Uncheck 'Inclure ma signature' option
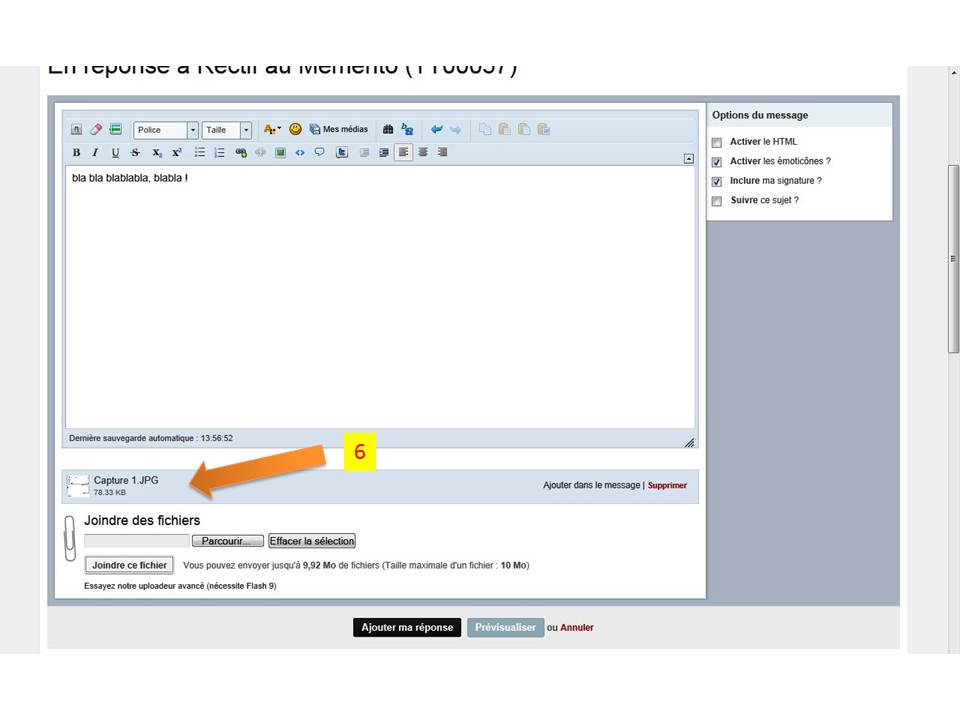The image size is (960, 720). pos(716,182)
